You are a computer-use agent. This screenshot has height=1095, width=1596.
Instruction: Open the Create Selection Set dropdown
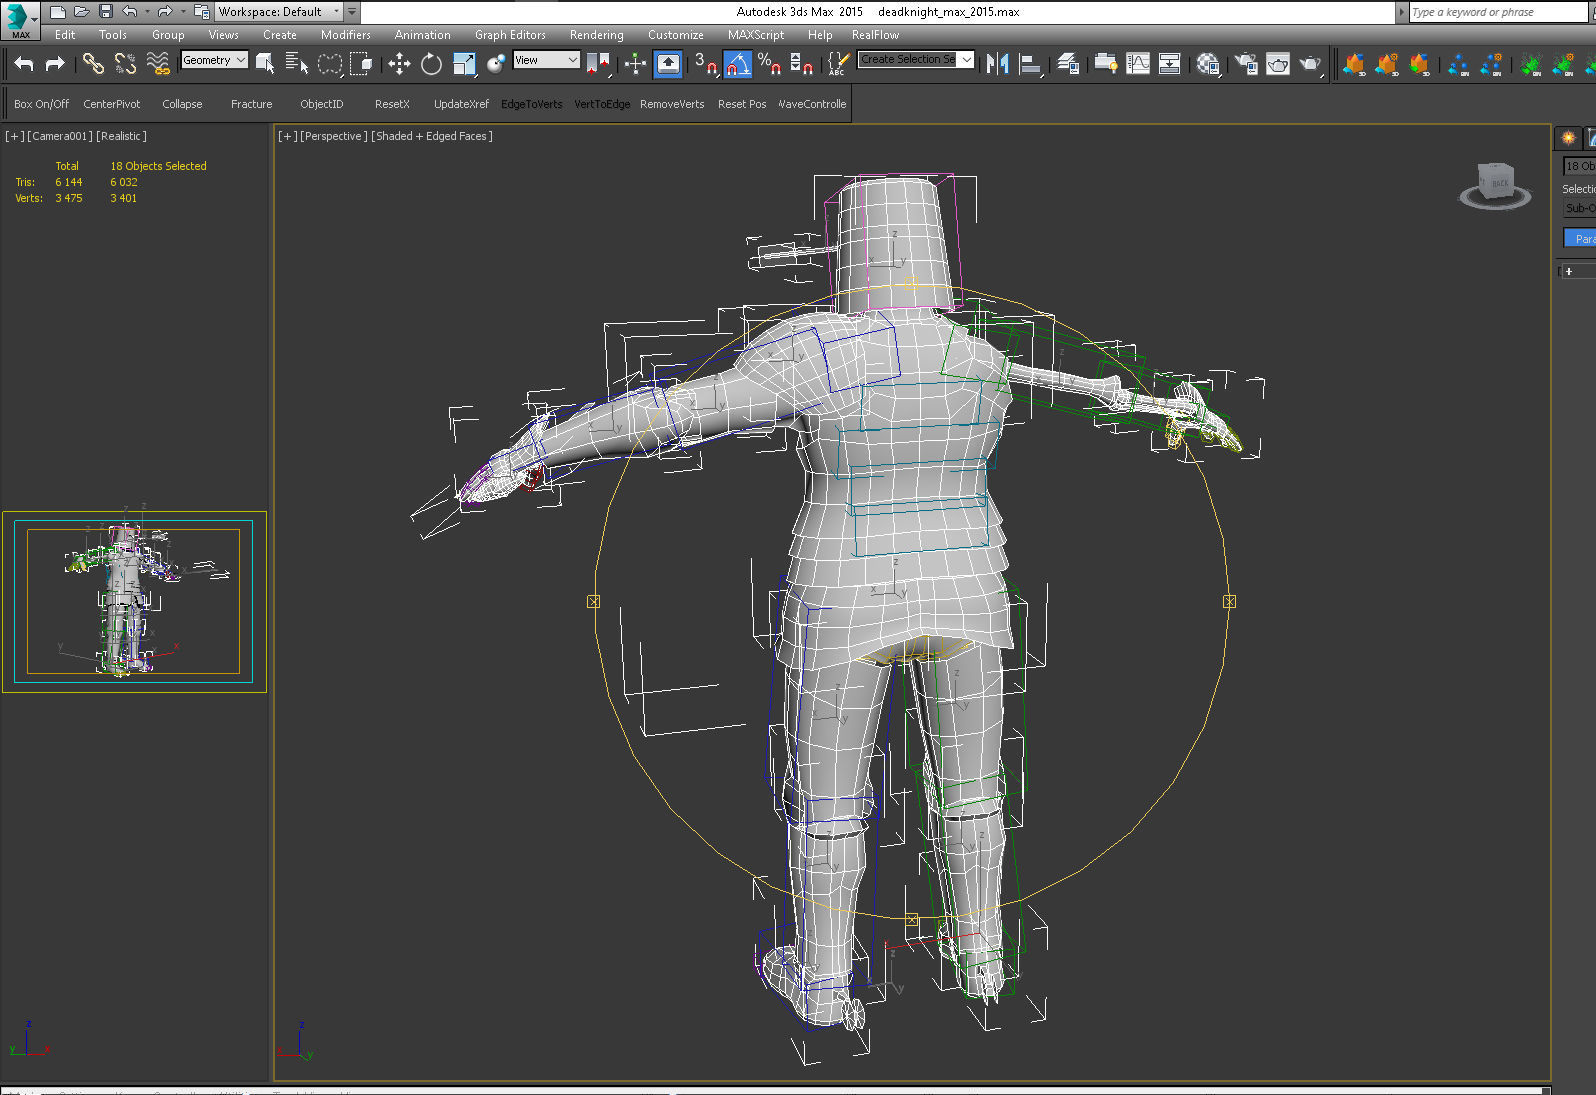(915, 60)
